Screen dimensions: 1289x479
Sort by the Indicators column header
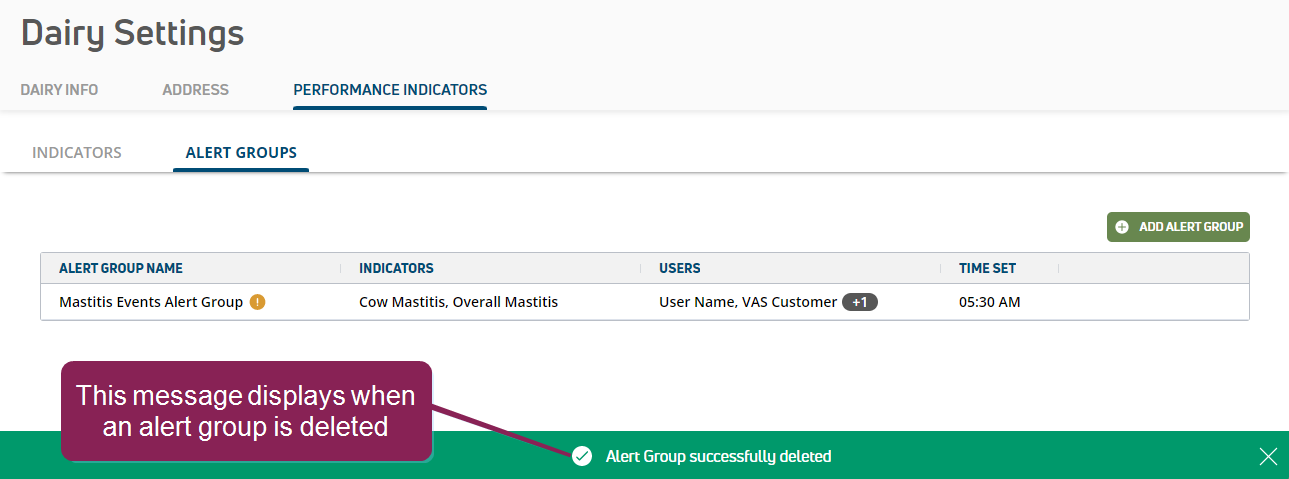pos(396,268)
